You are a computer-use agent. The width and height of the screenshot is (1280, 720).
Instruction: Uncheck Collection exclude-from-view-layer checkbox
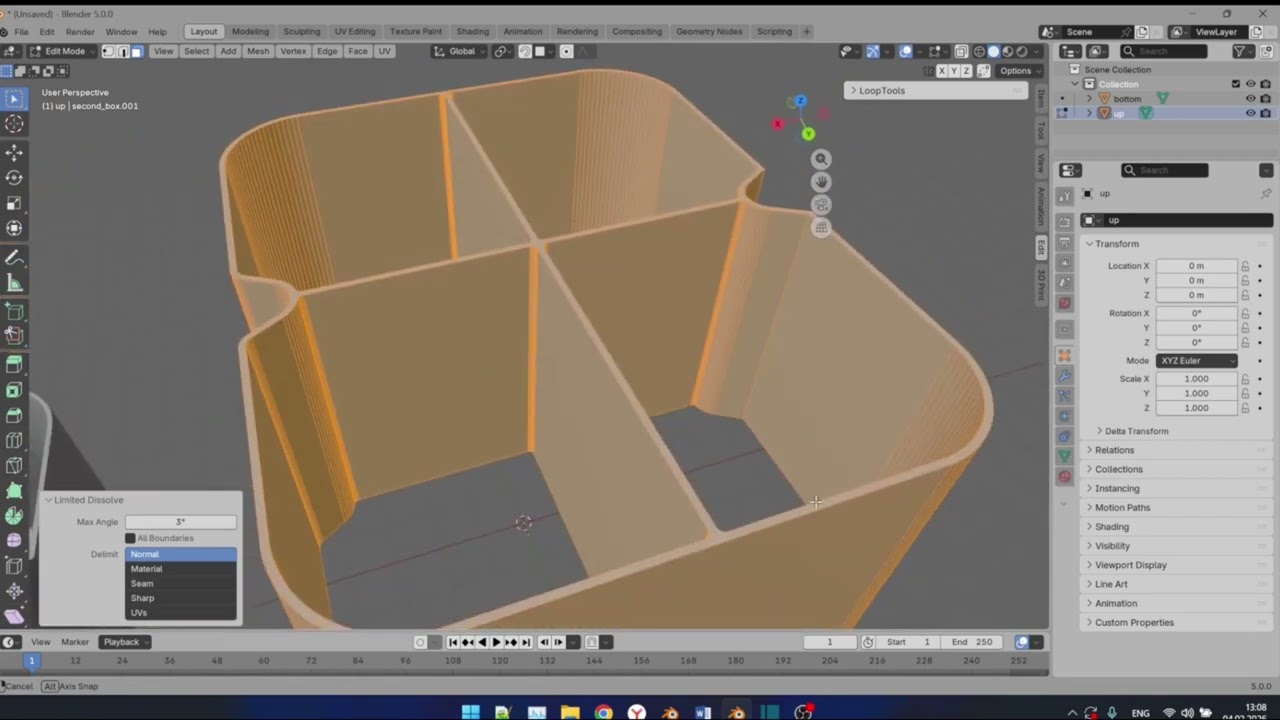tap(1236, 84)
